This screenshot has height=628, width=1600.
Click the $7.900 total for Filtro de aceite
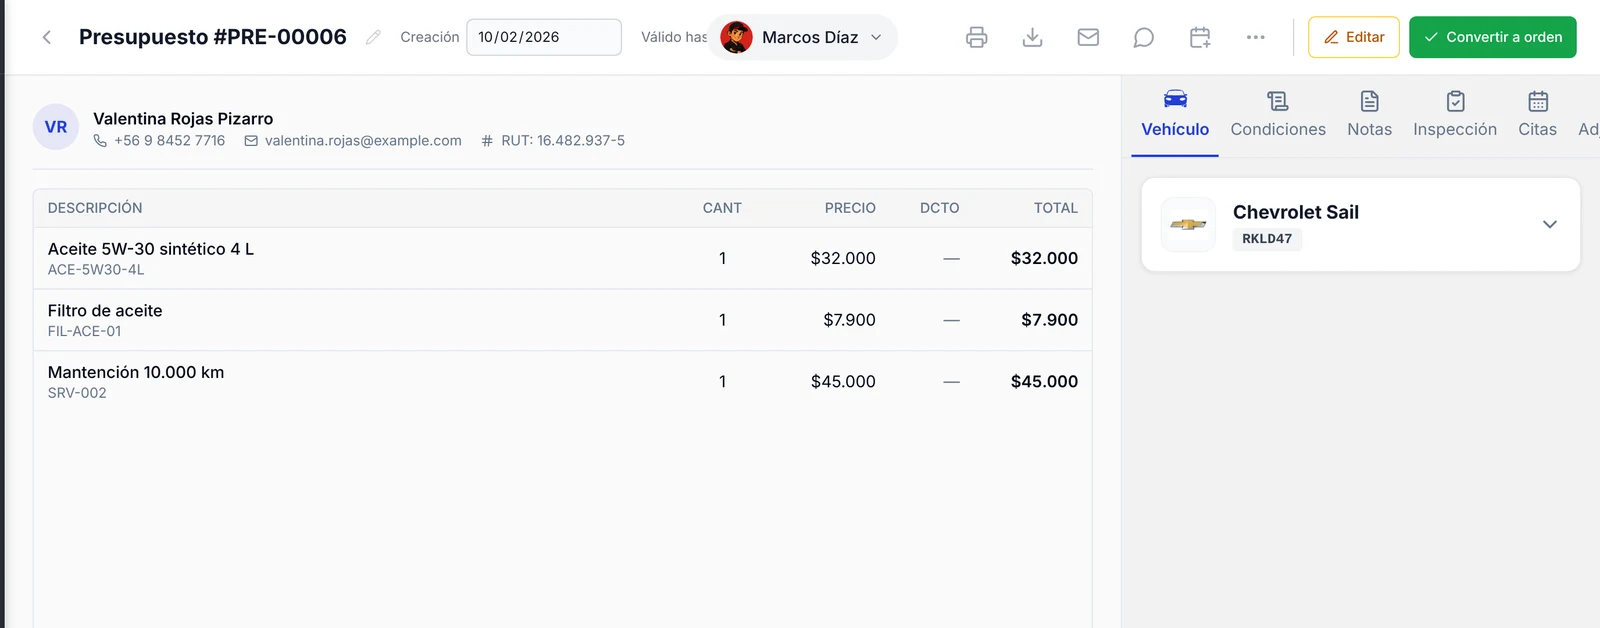click(x=1049, y=320)
